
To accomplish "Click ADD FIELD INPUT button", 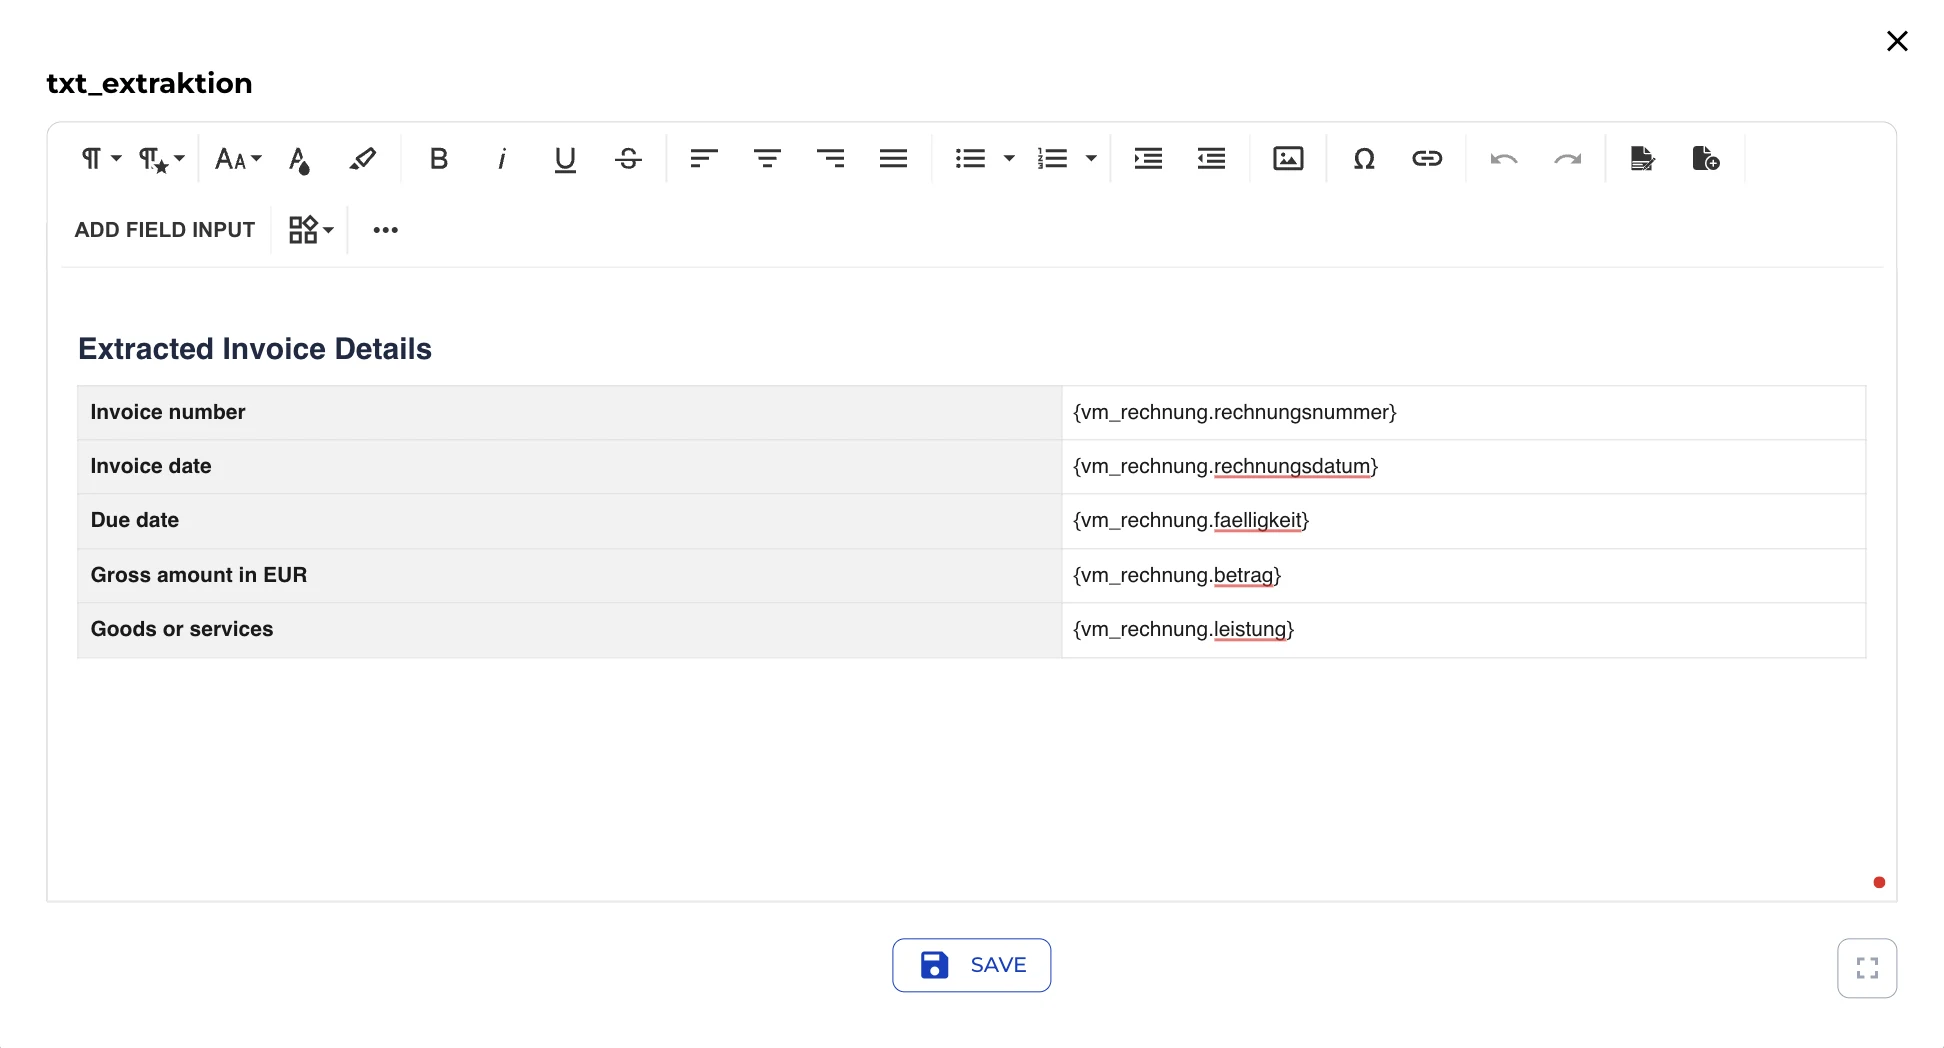I will (x=165, y=230).
